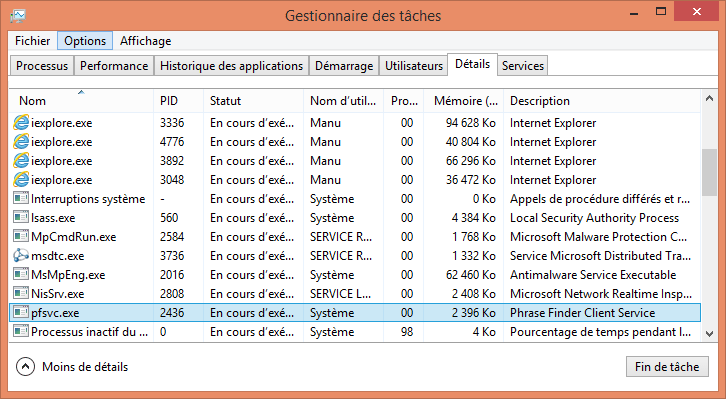
Task: Click the MsMpEng.exe process icon
Action: (21, 274)
